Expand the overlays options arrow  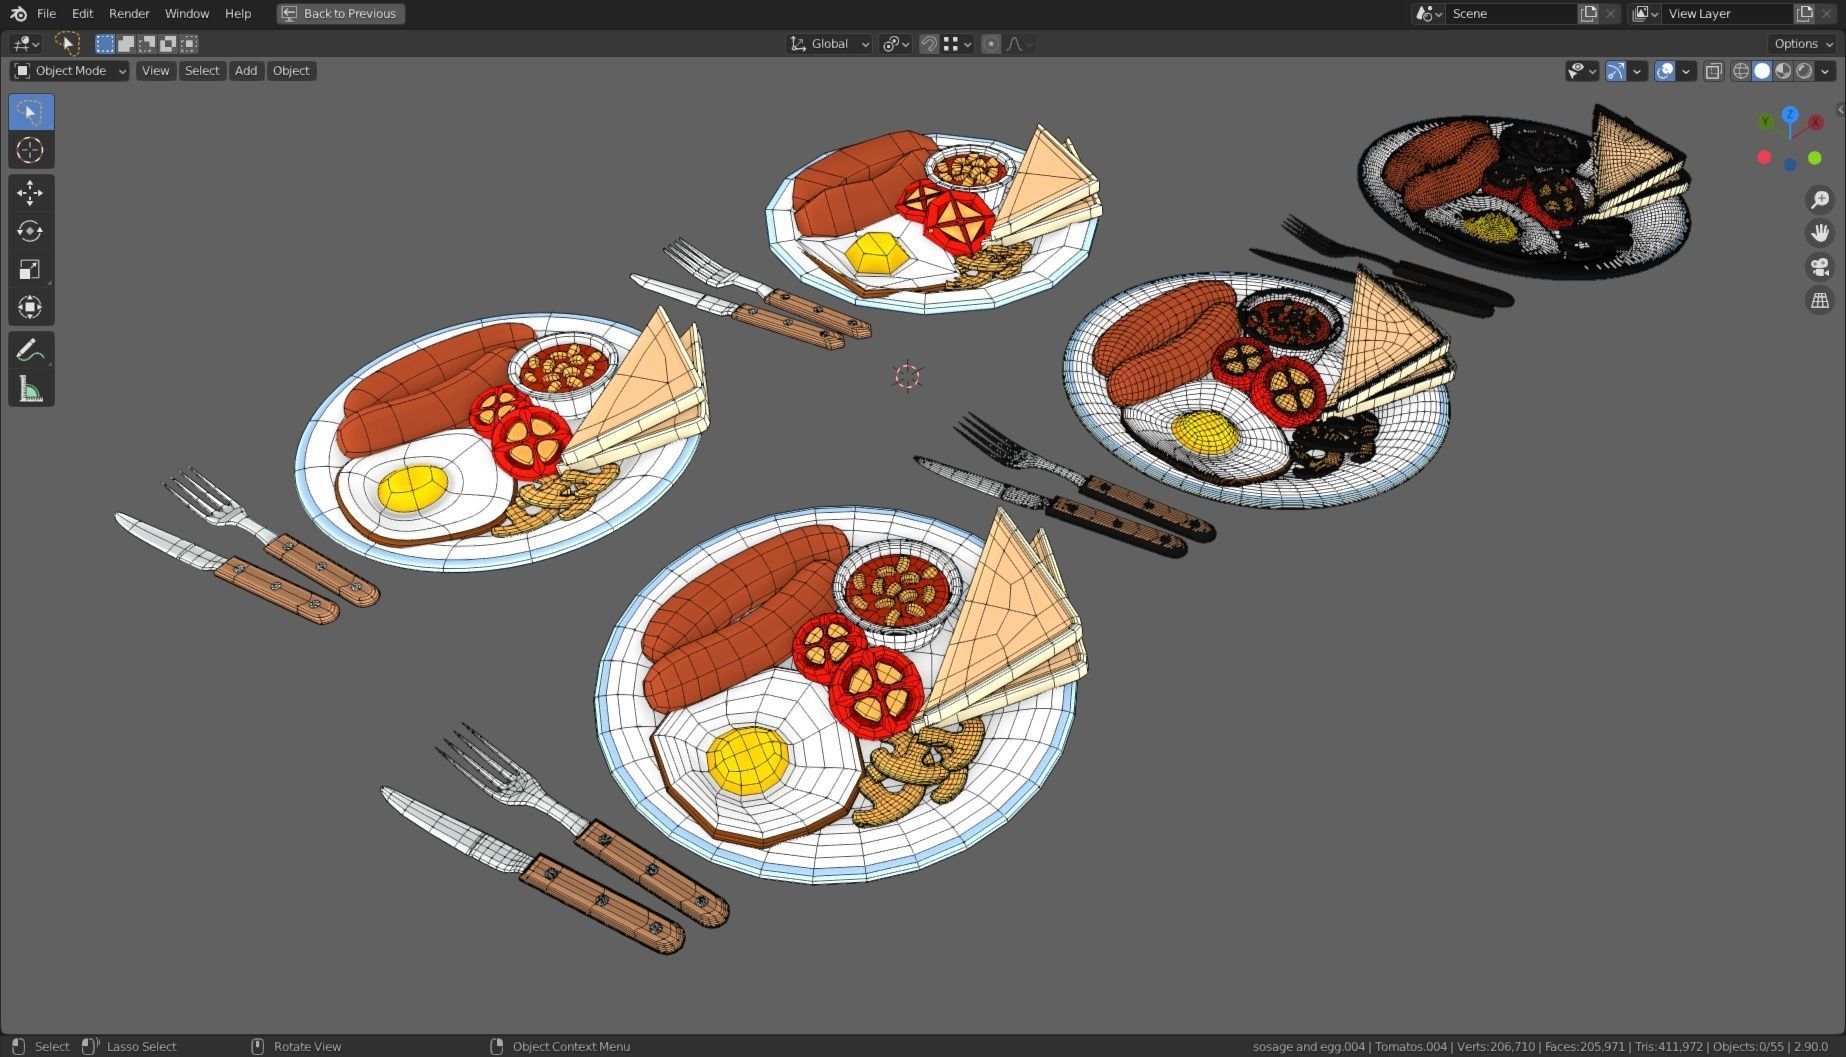[x=1686, y=71]
